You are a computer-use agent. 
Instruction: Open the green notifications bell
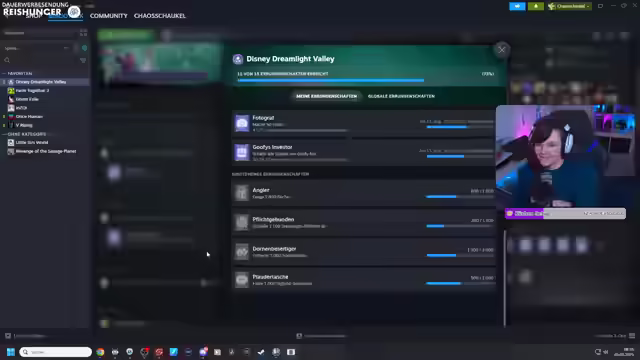536,6
